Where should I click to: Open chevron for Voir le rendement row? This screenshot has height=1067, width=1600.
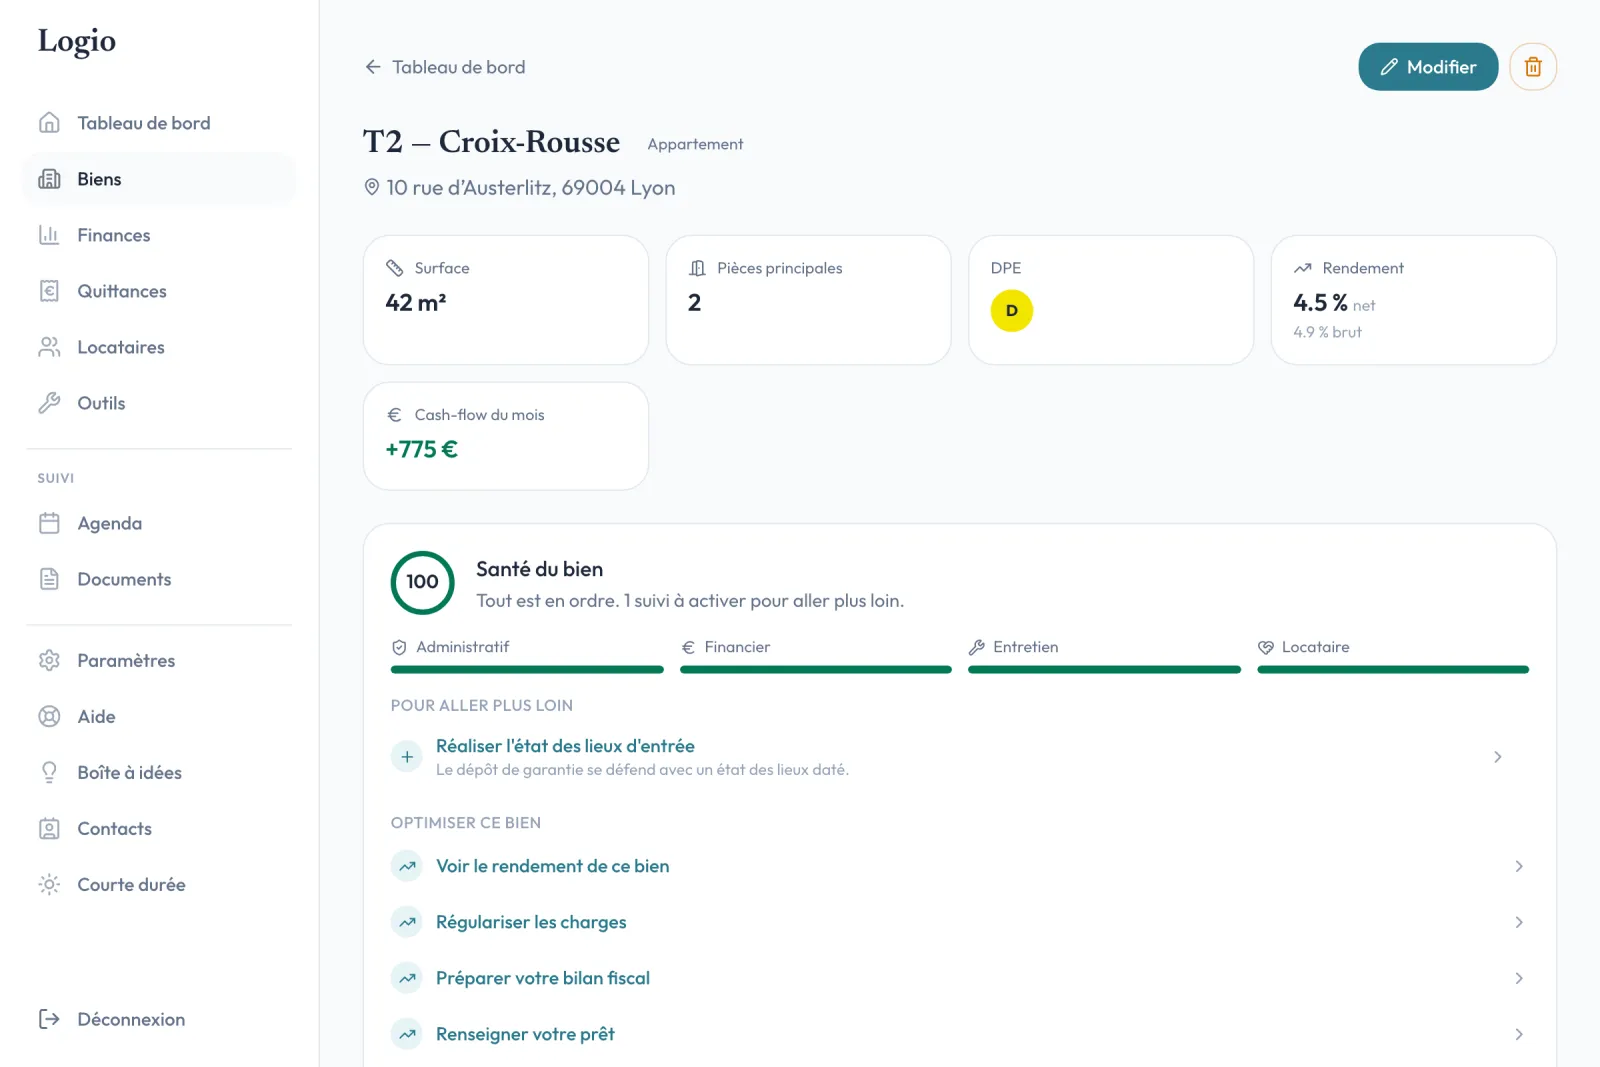tap(1518, 866)
